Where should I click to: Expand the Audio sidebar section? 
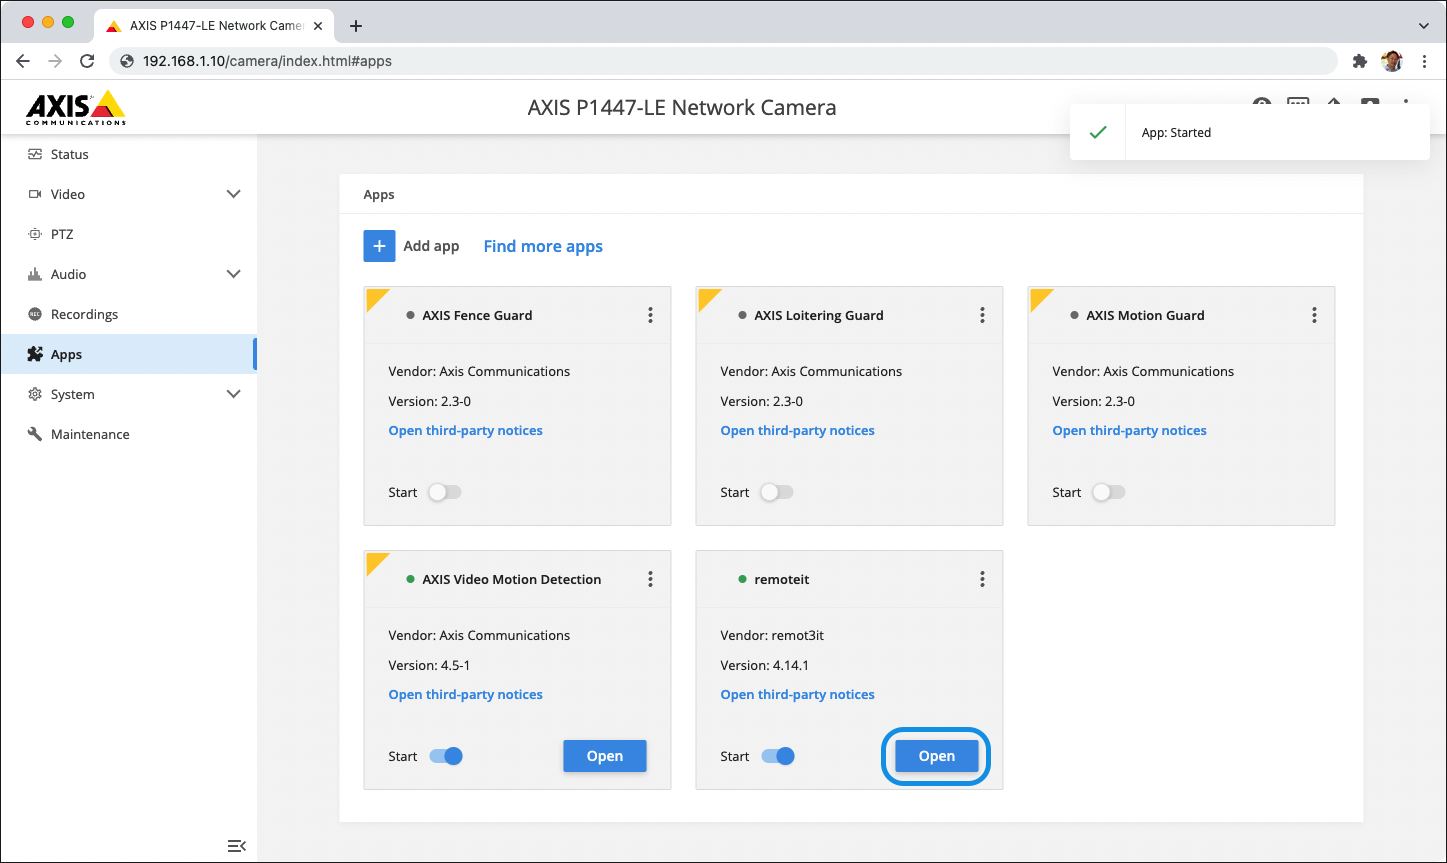(x=234, y=274)
